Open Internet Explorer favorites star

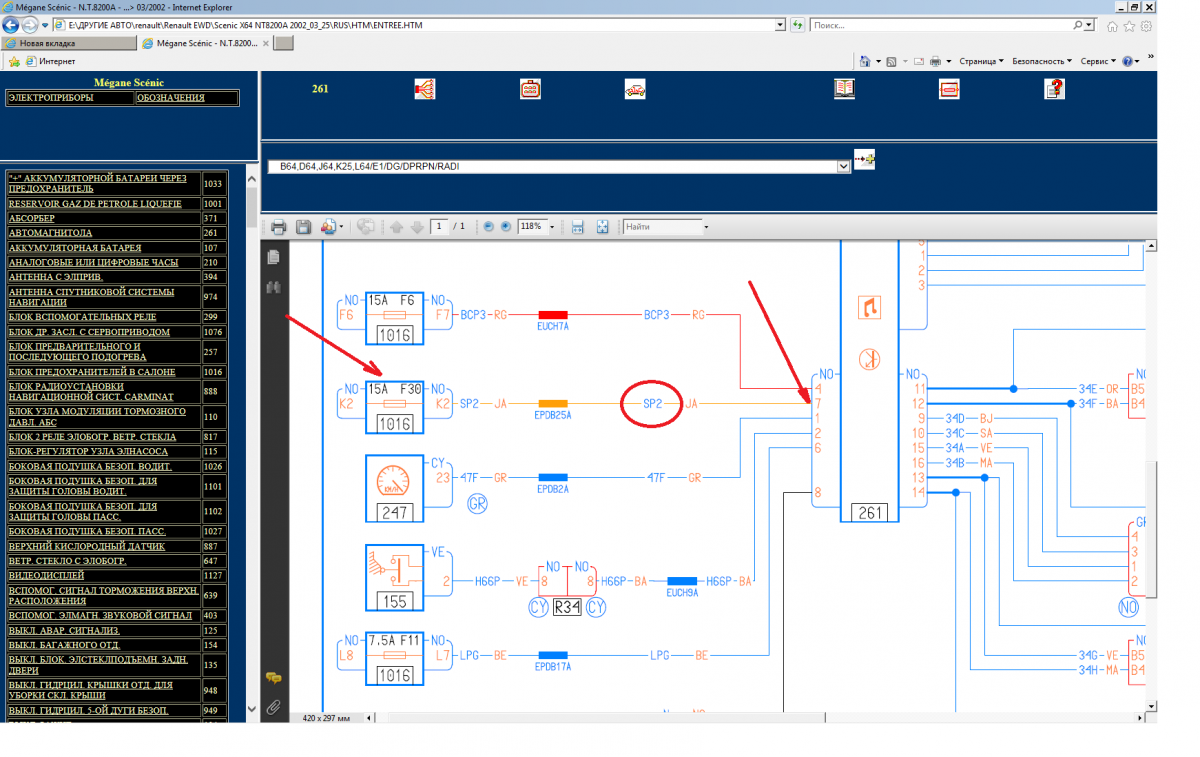[x=1129, y=25]
